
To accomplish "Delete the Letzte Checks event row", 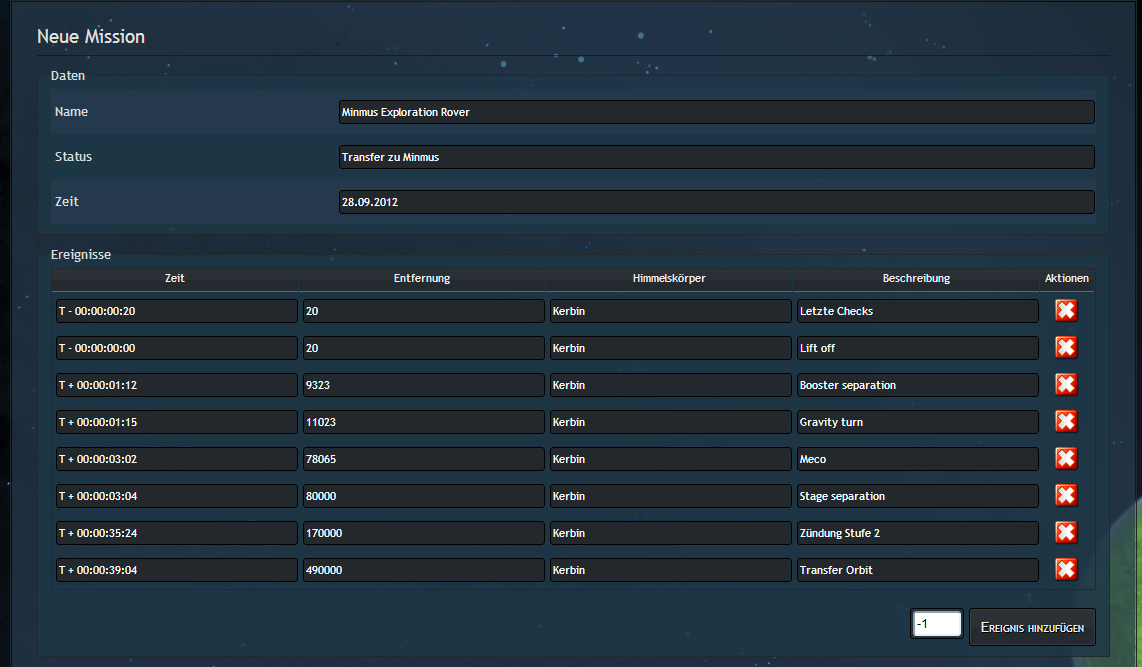I will [1066, 311].
